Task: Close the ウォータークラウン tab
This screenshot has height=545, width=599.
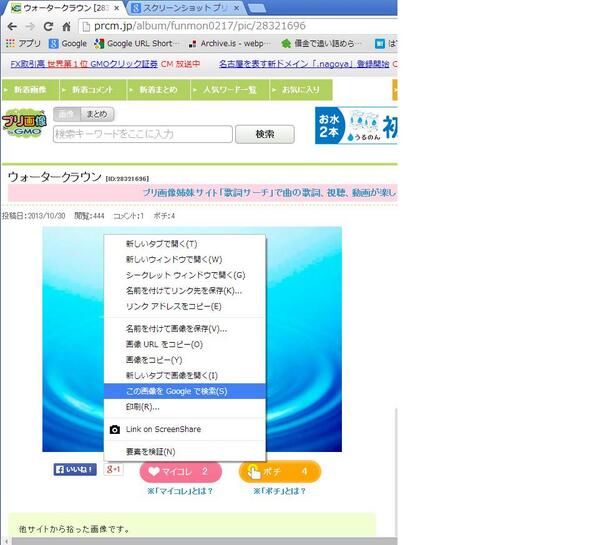Action: [117, 8]
